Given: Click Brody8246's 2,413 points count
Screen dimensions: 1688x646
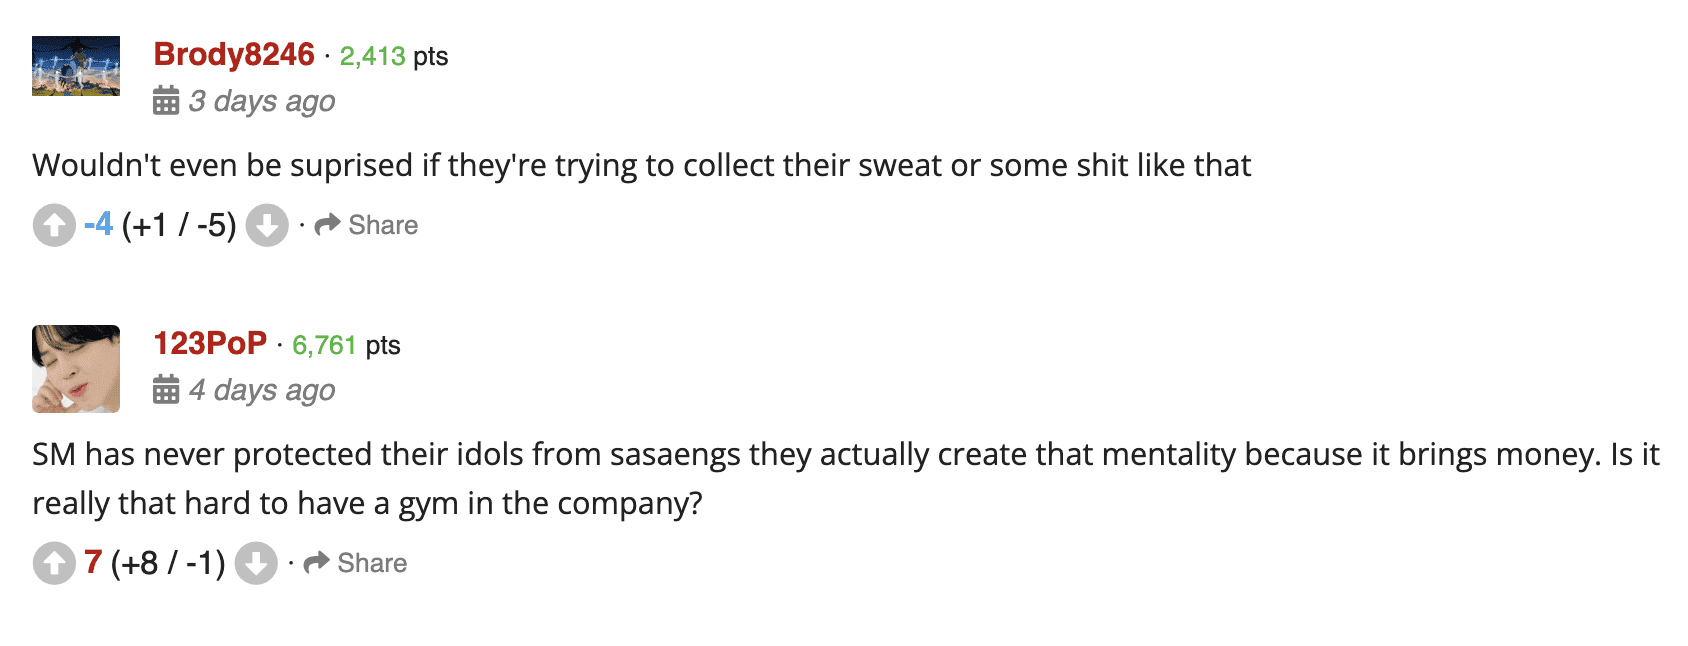Looking at the screenshot, I should pos(372,56).
